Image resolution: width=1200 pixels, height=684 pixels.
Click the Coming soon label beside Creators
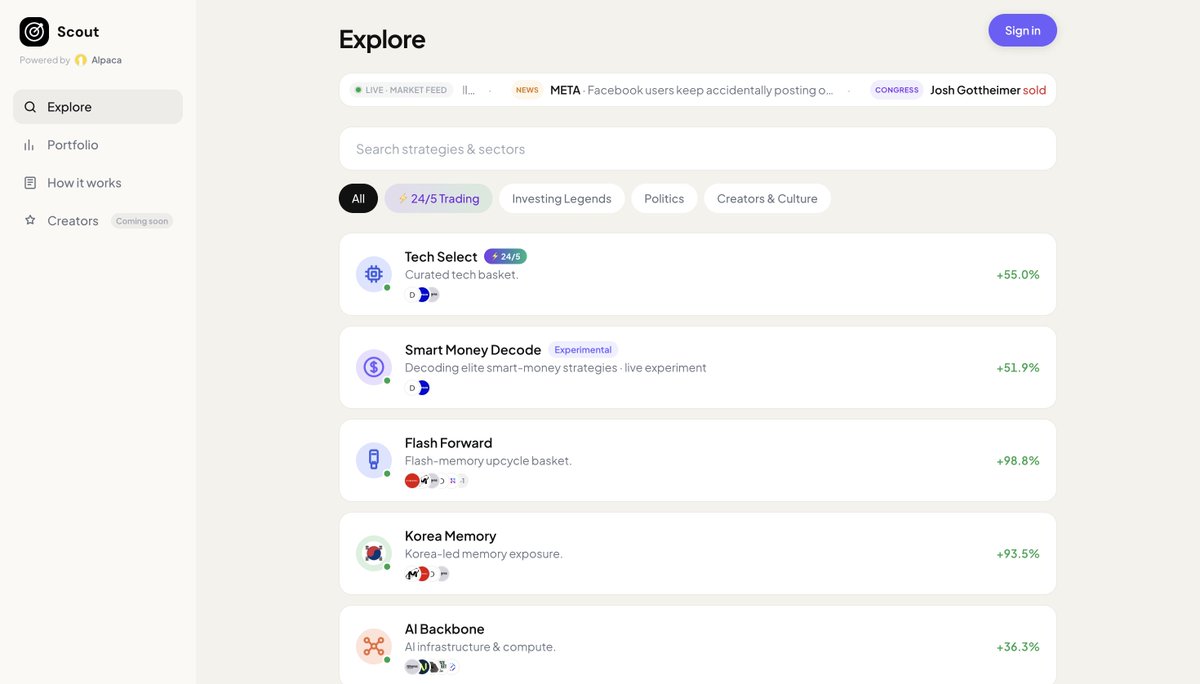[x=142, y=221]
